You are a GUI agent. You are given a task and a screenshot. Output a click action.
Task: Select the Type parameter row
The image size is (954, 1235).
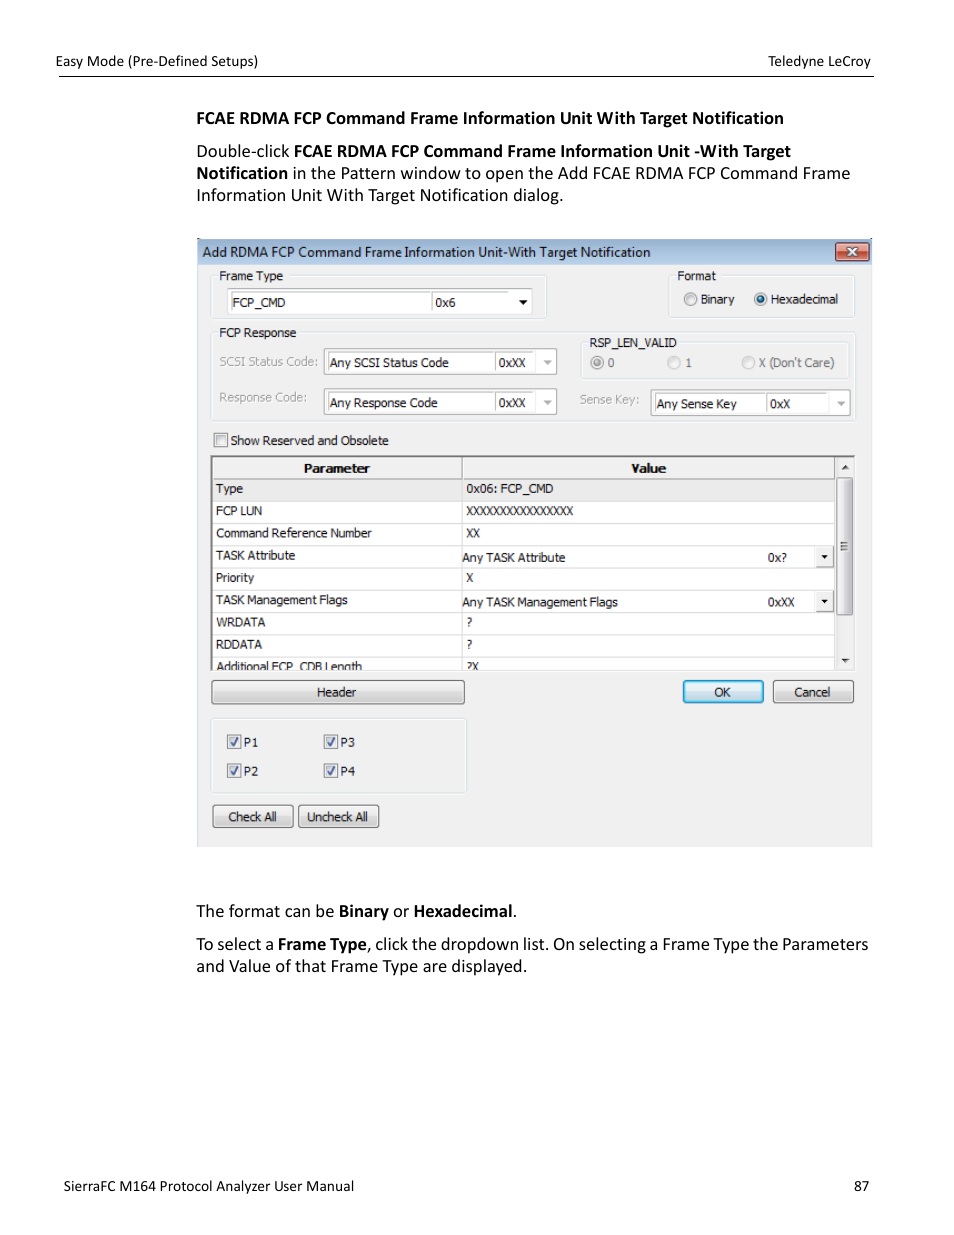[x=524, y=489]
